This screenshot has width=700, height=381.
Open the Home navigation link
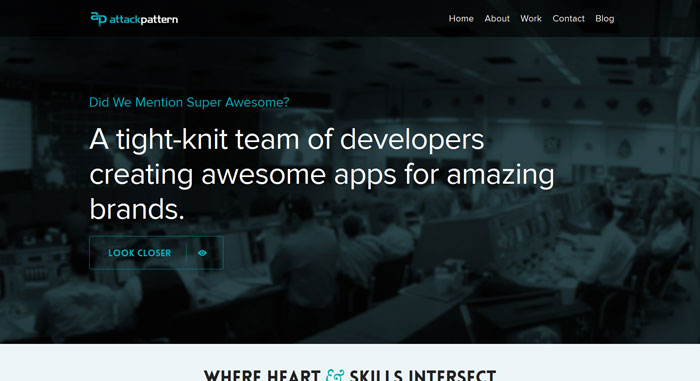(x=461, y=19)
